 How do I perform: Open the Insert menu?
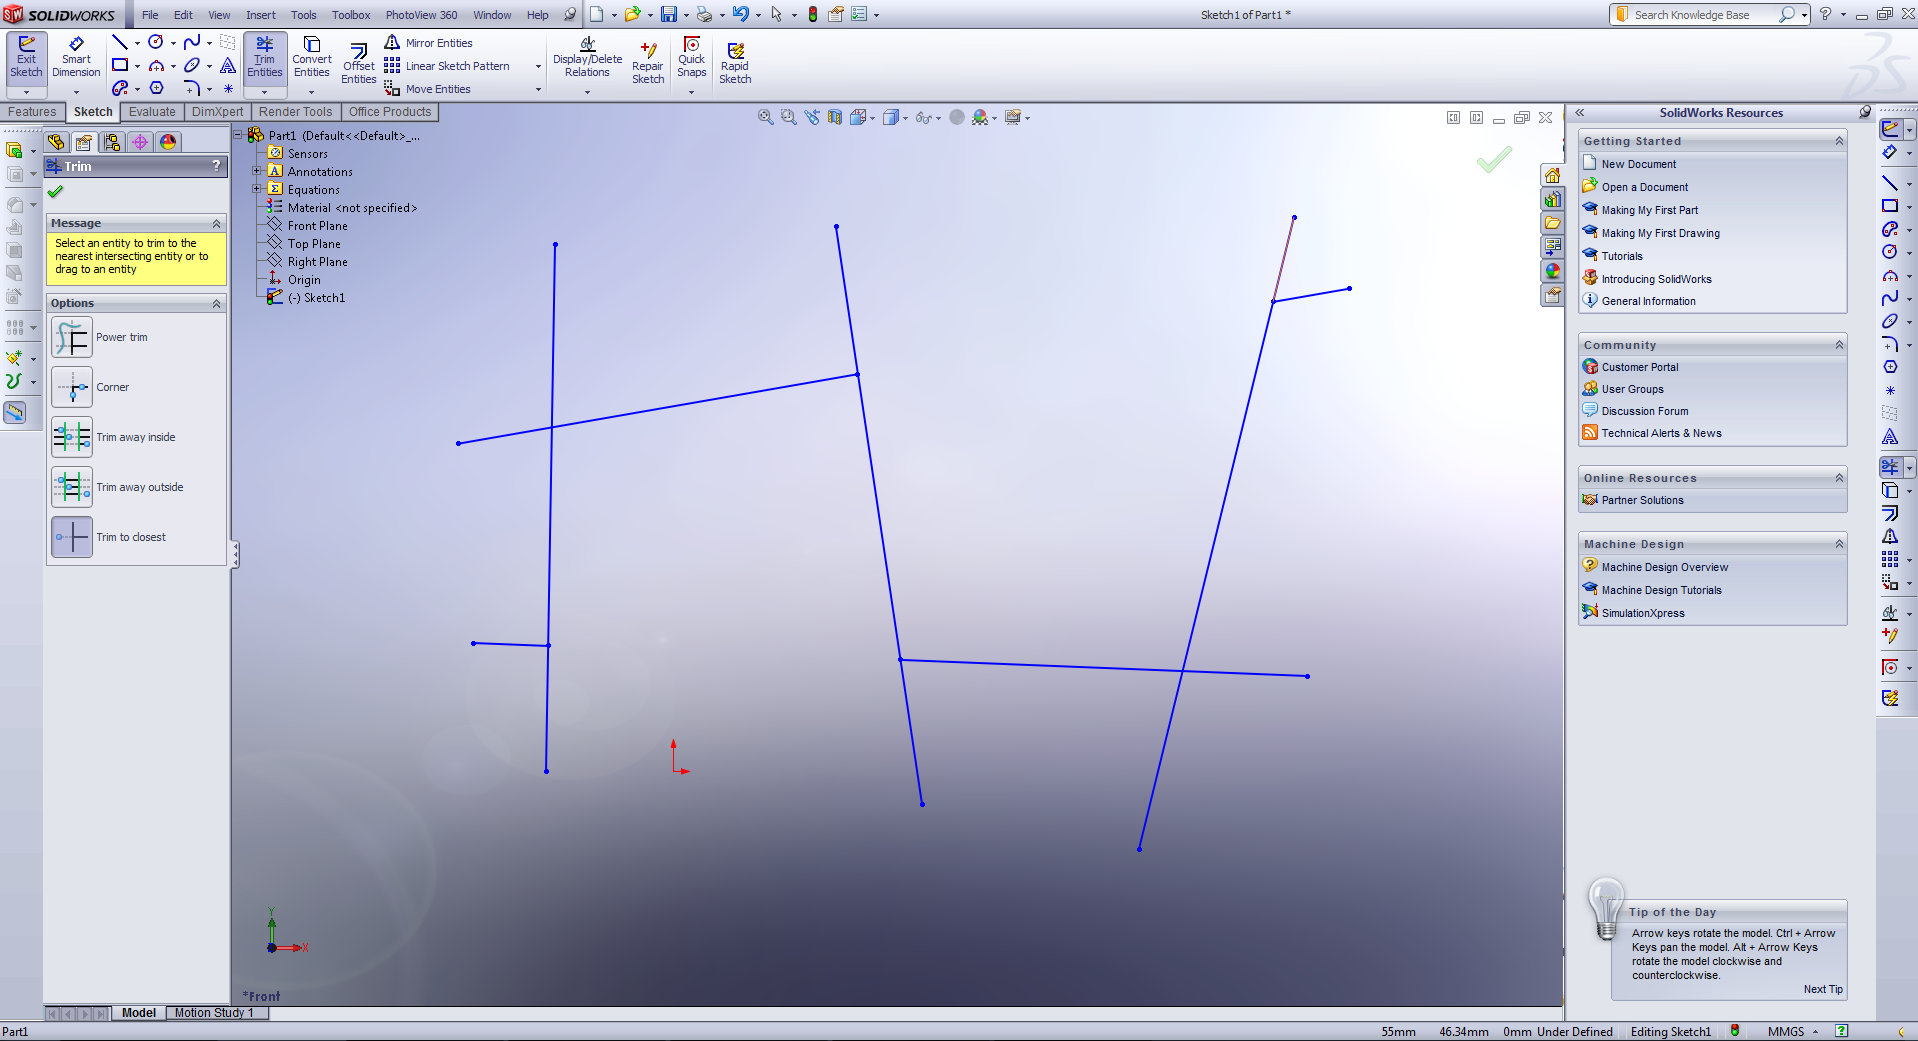(261, 15)
